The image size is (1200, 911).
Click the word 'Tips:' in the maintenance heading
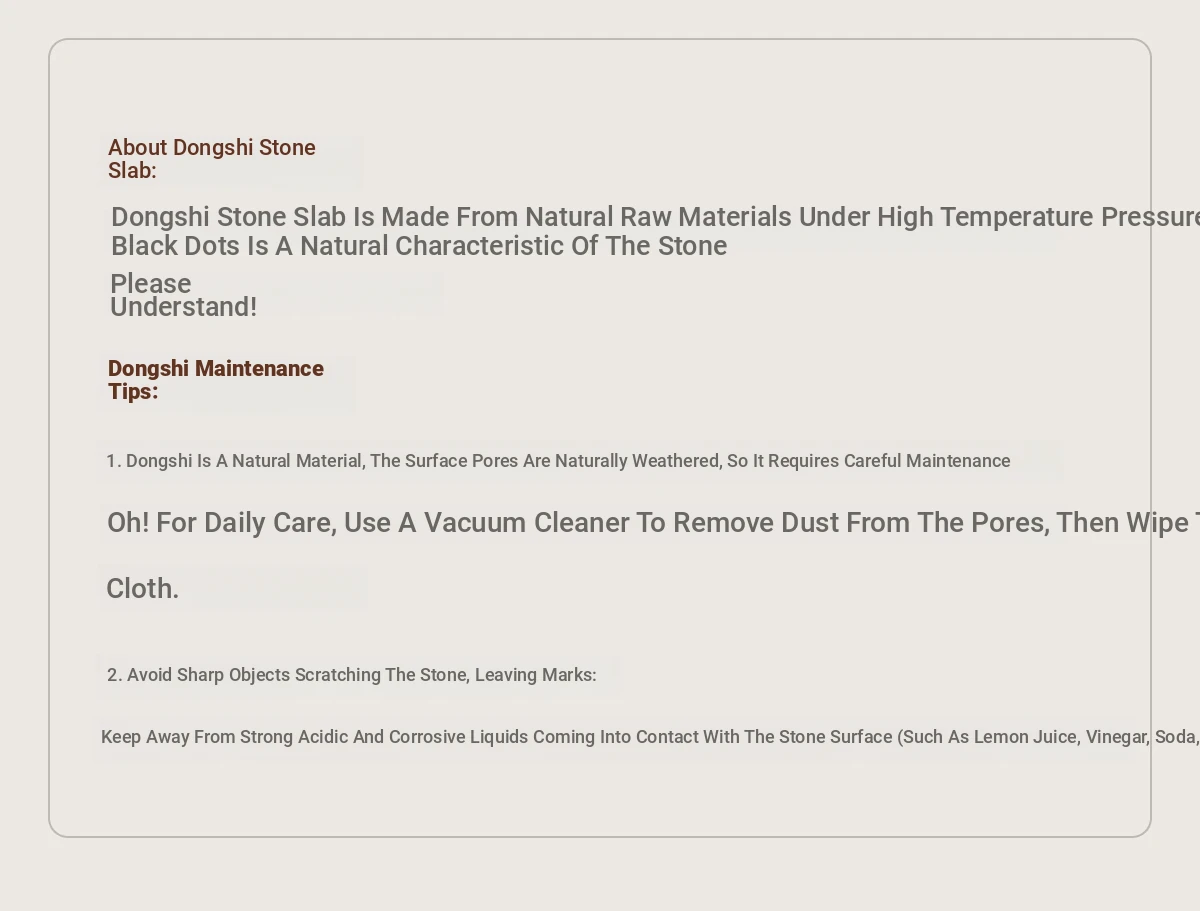(x=133, y=392)
